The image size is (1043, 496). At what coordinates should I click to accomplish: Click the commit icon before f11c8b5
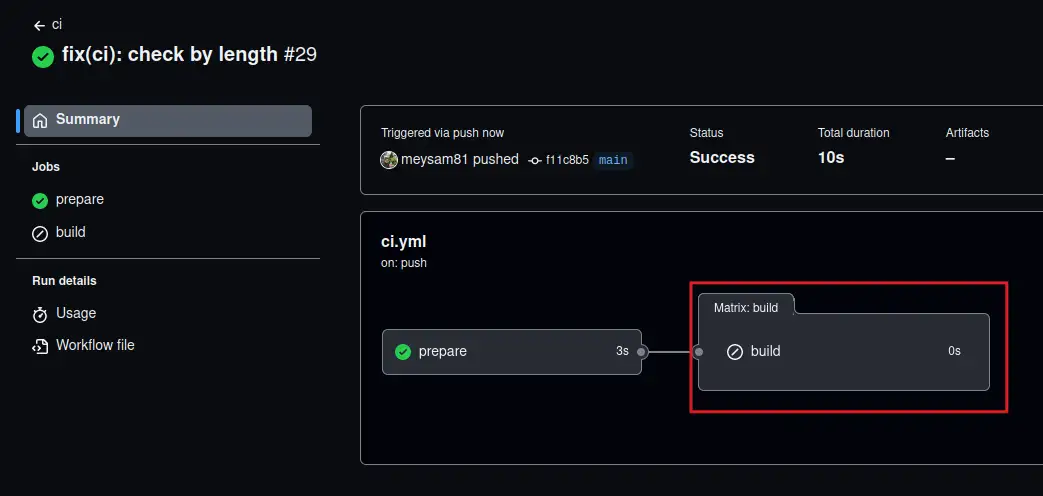coord(535,160)
